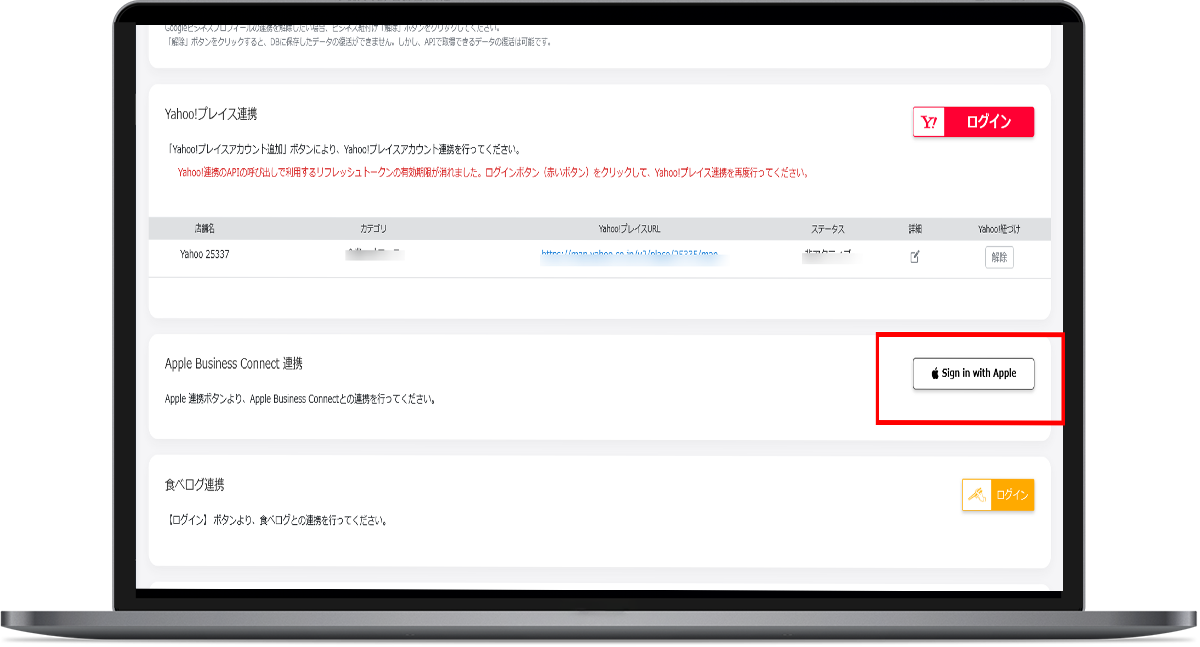Screen dimensions: 1200x647
Task: Click the 解除 unlink button for Yahoo 25337
Action: click(998, 257)
